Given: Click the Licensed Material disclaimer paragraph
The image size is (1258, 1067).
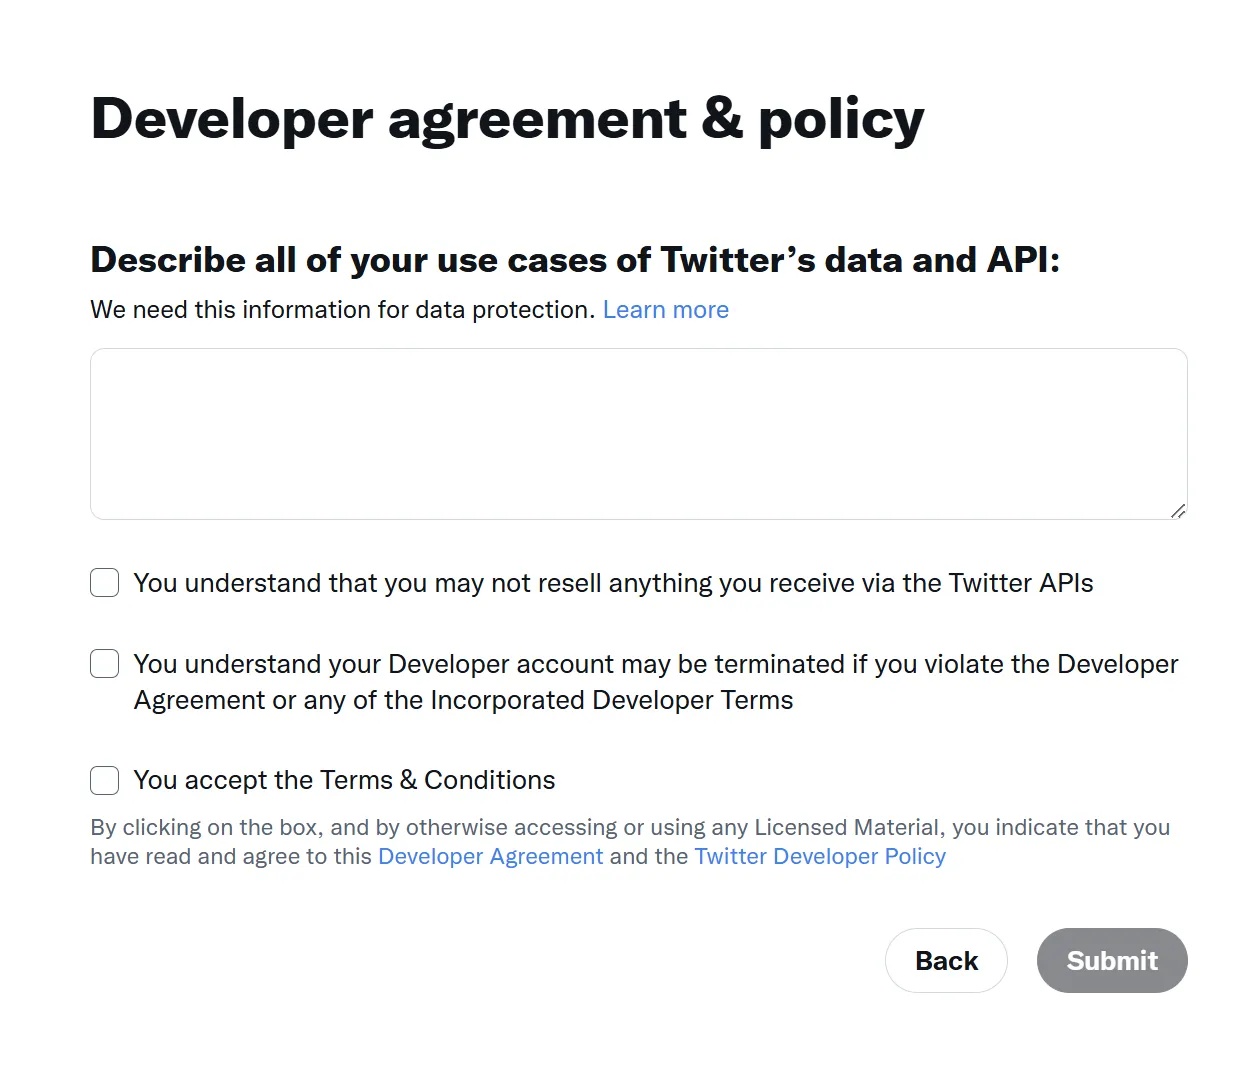Looking at the screenshot, I should pyautogui.click(x=629, y=840).
